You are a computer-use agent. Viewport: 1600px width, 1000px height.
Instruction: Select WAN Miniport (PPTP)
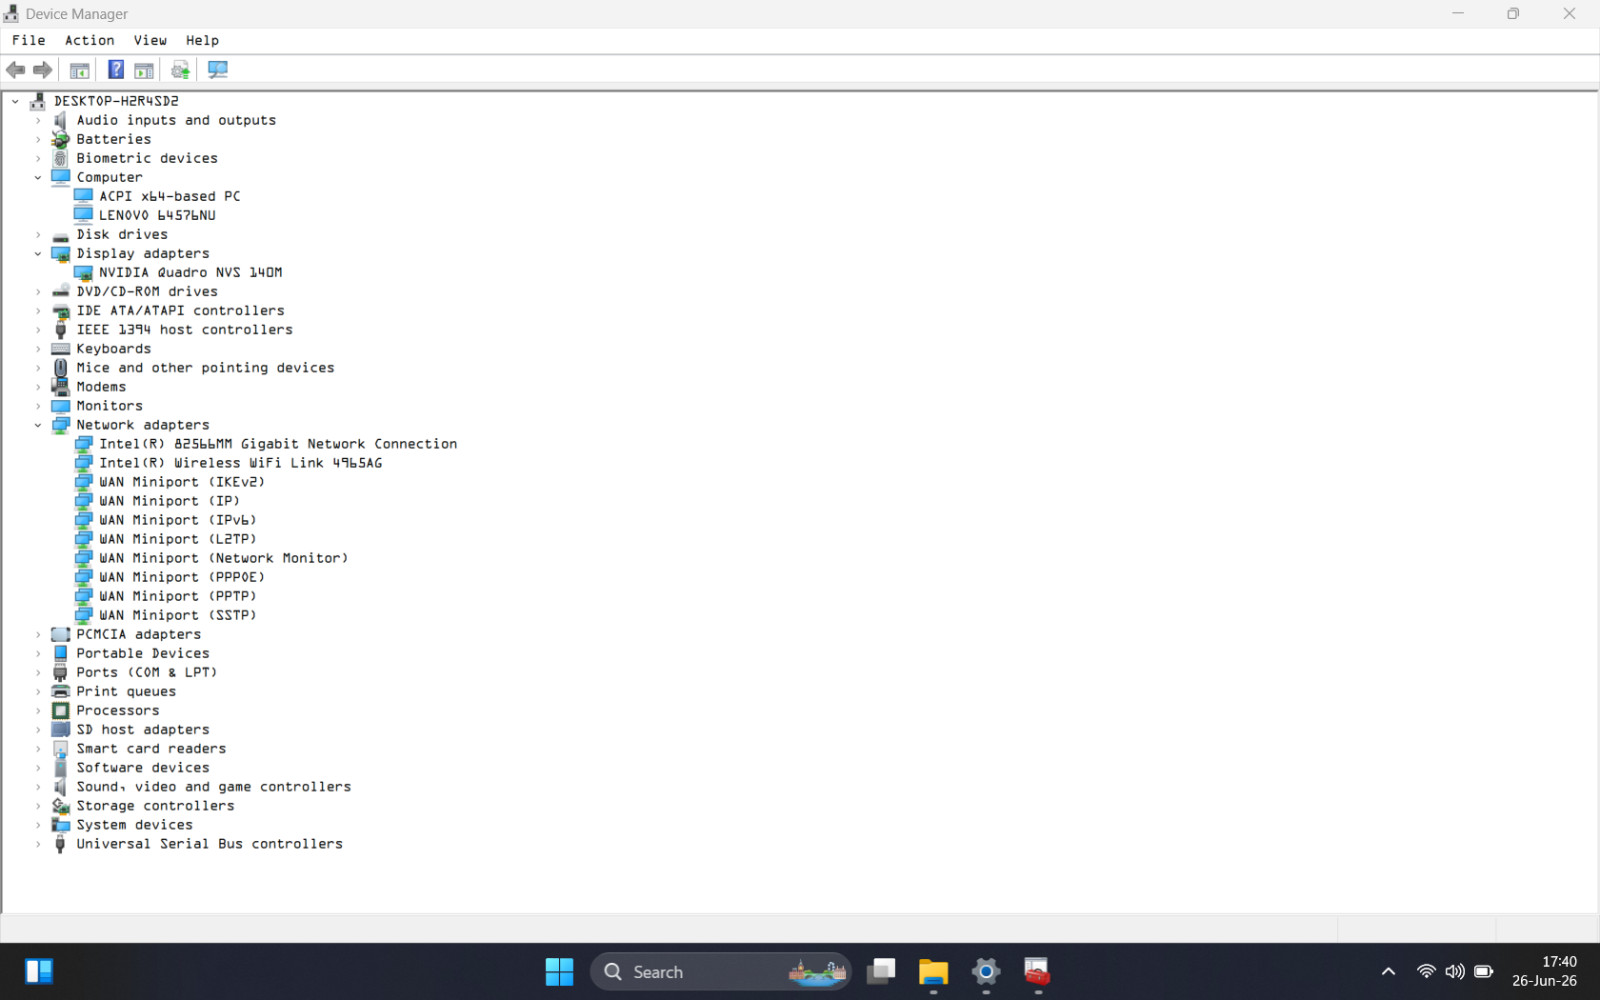pyautogui.click(x=177, y=596)
